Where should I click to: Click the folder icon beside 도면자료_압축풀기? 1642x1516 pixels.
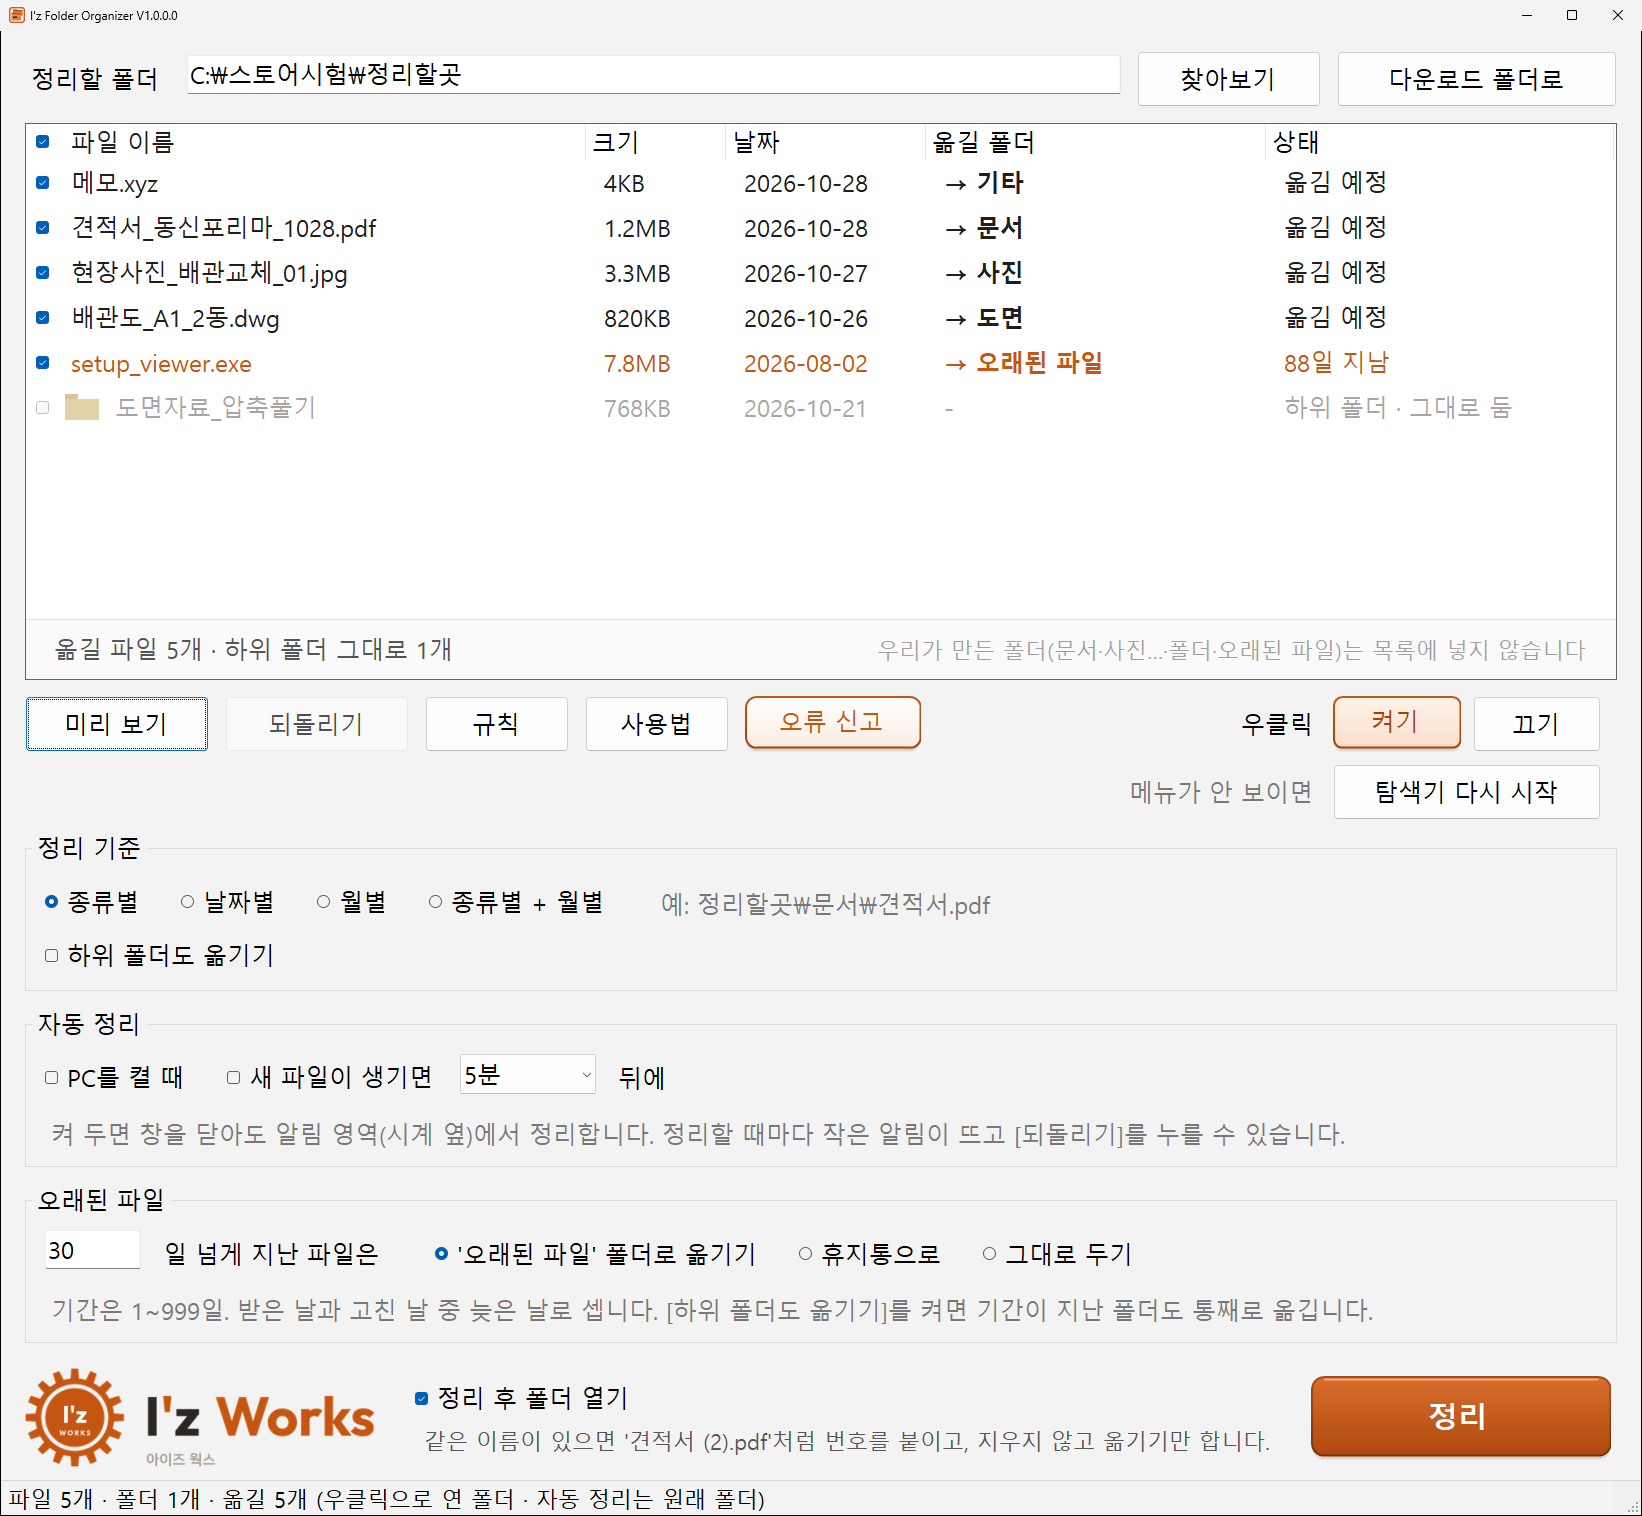pos(82,407)
